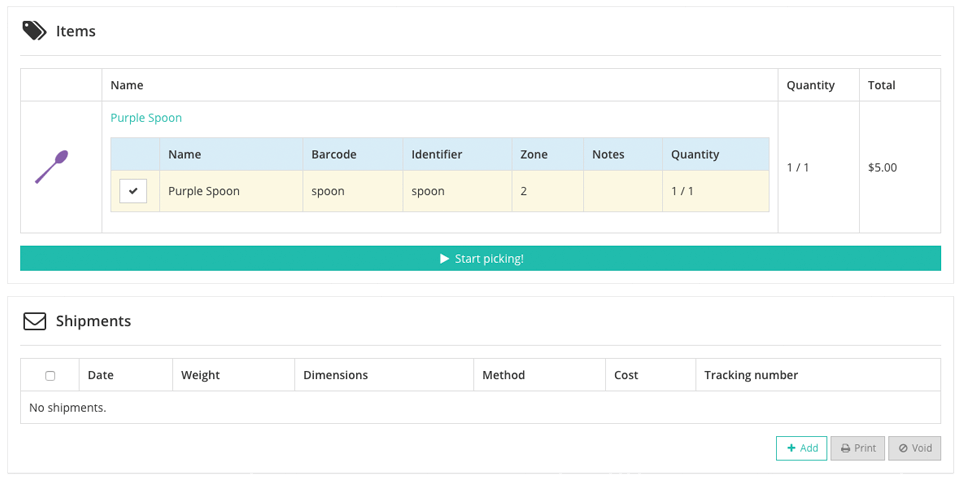Click Purple Spoon name in the yellow row
Viewport: 960px width, 480px height.
point(204,191)
